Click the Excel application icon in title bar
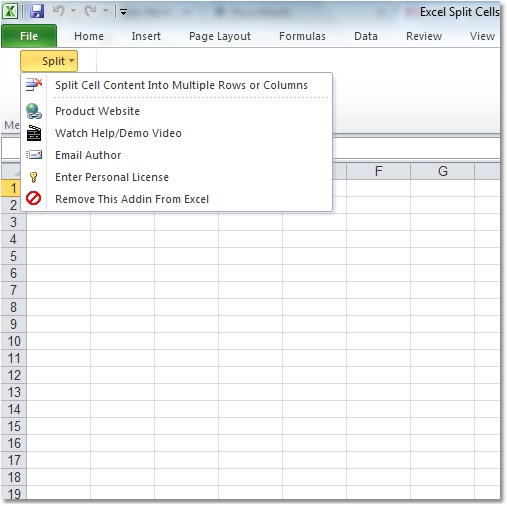 10,11
